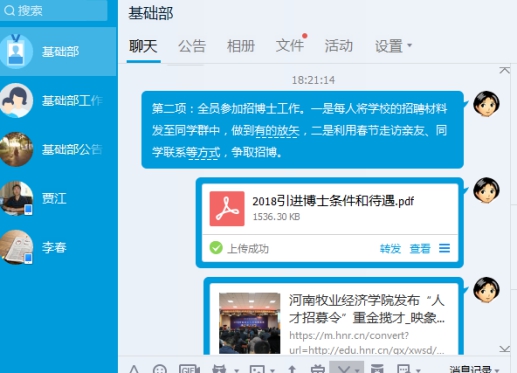This screenshot has height=373, width=517.
Task: Open the 文件 tab
Action: tap(290, 46)
